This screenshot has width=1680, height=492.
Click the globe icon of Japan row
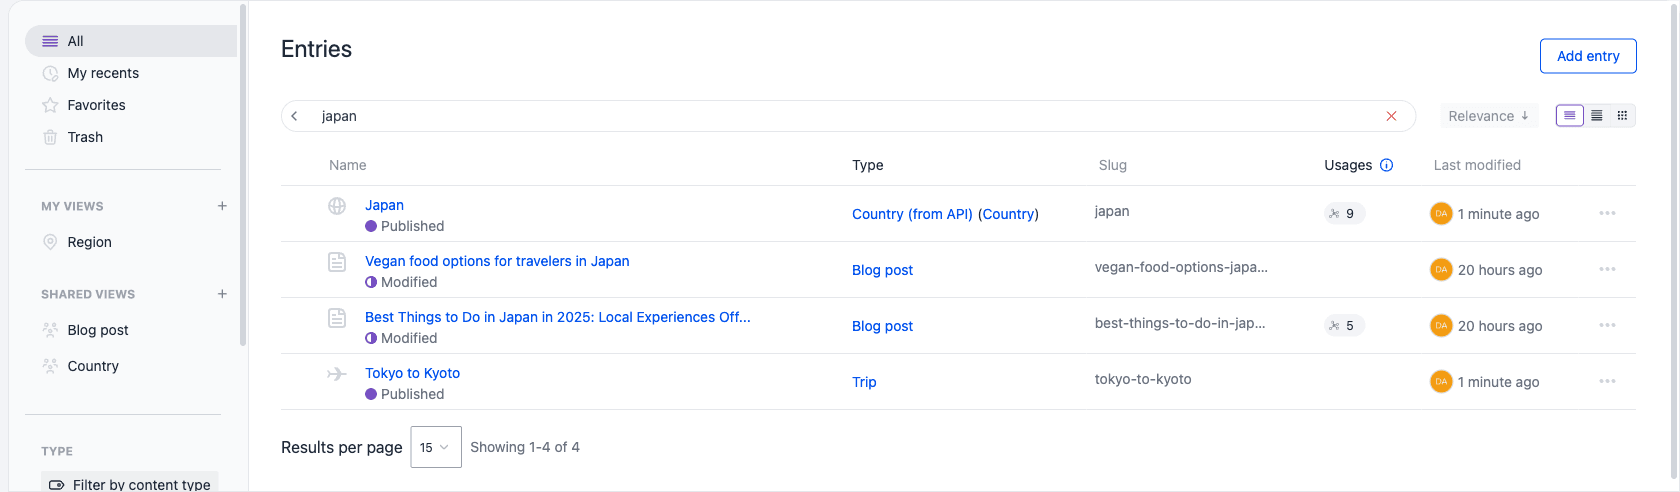[x=337, y=206]
